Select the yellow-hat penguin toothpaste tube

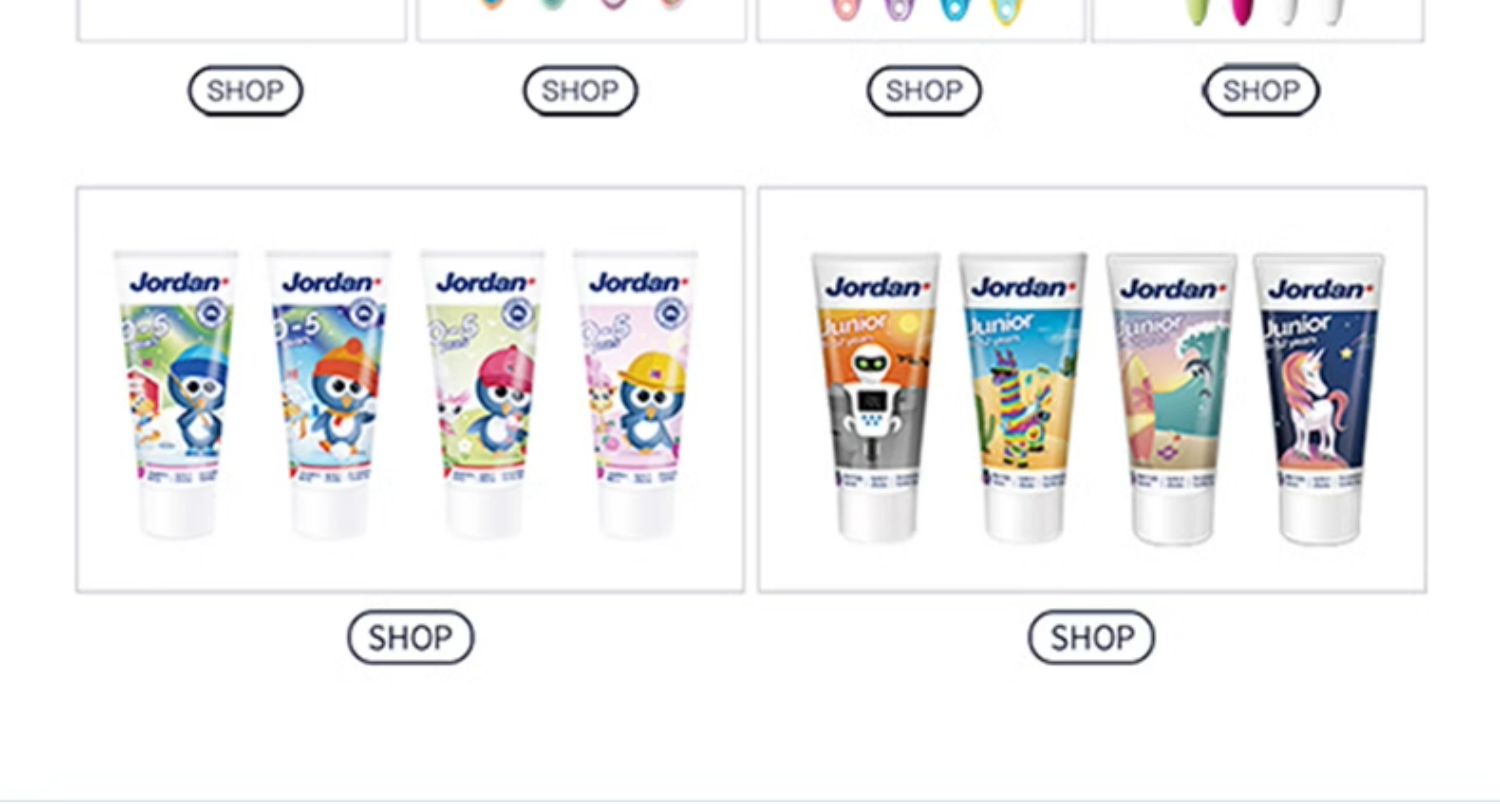[636, 394]
